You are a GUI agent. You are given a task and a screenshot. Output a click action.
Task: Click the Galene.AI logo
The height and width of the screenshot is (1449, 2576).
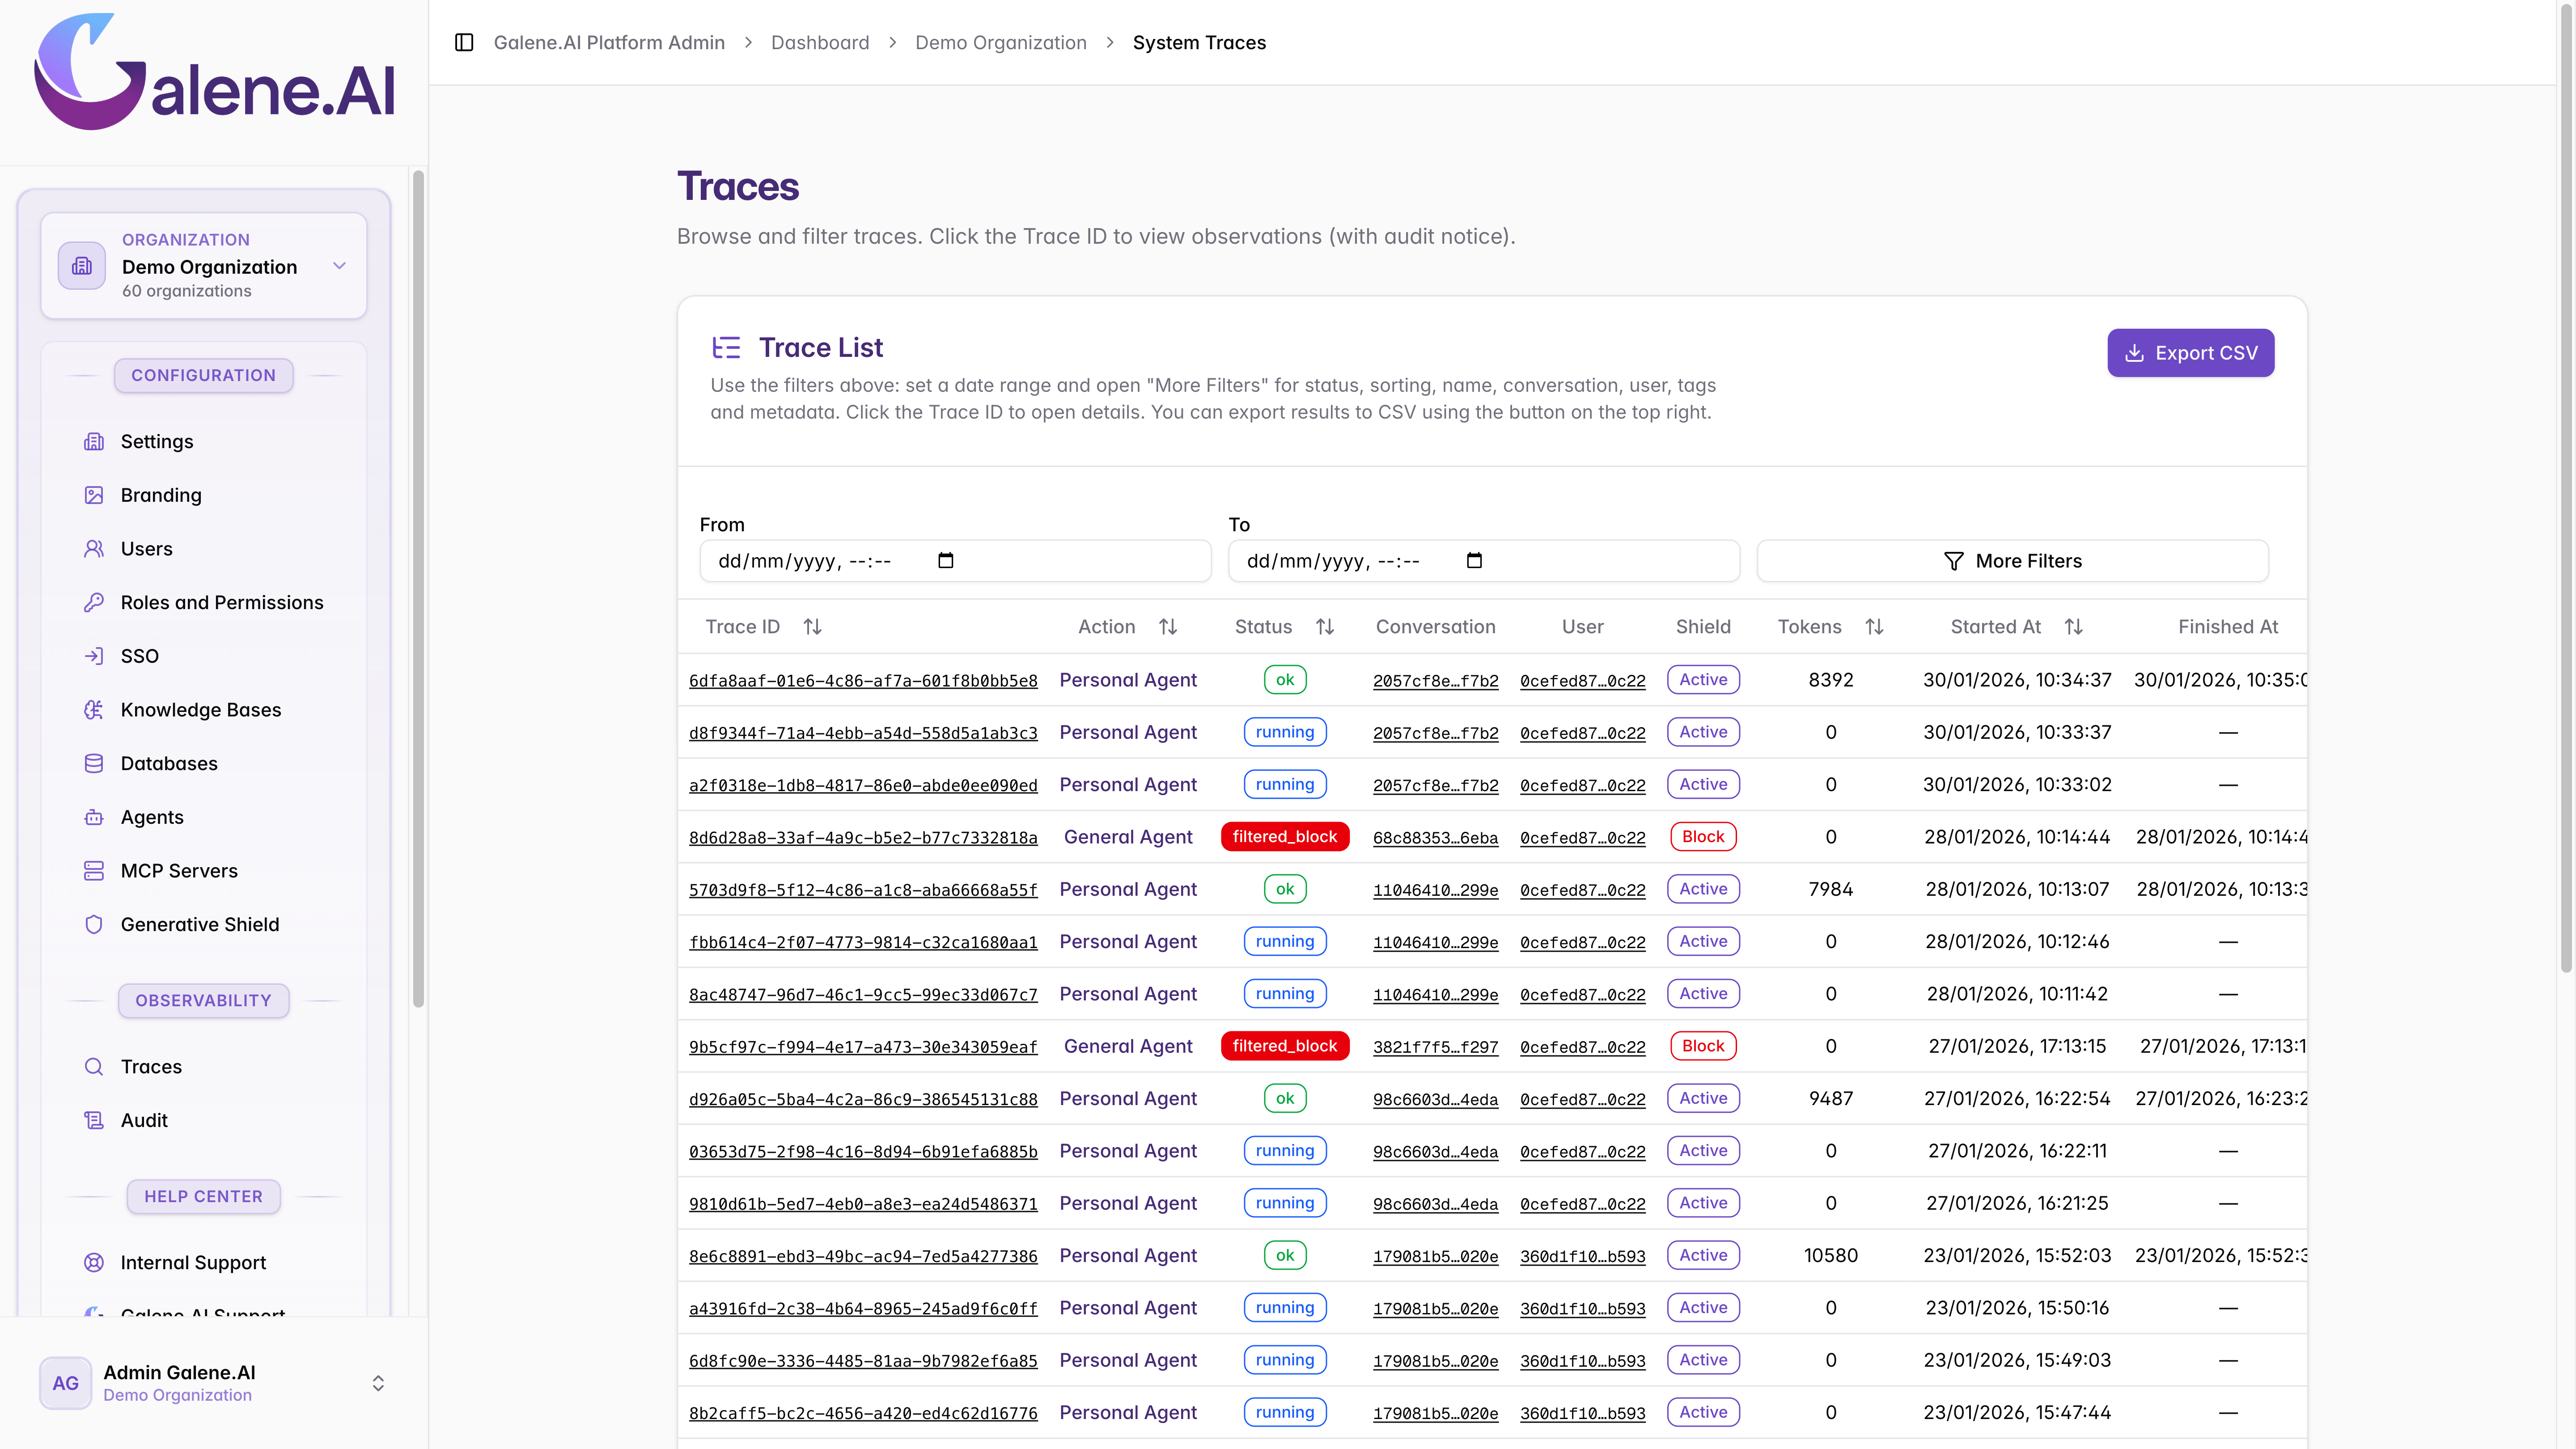(215, 72)
